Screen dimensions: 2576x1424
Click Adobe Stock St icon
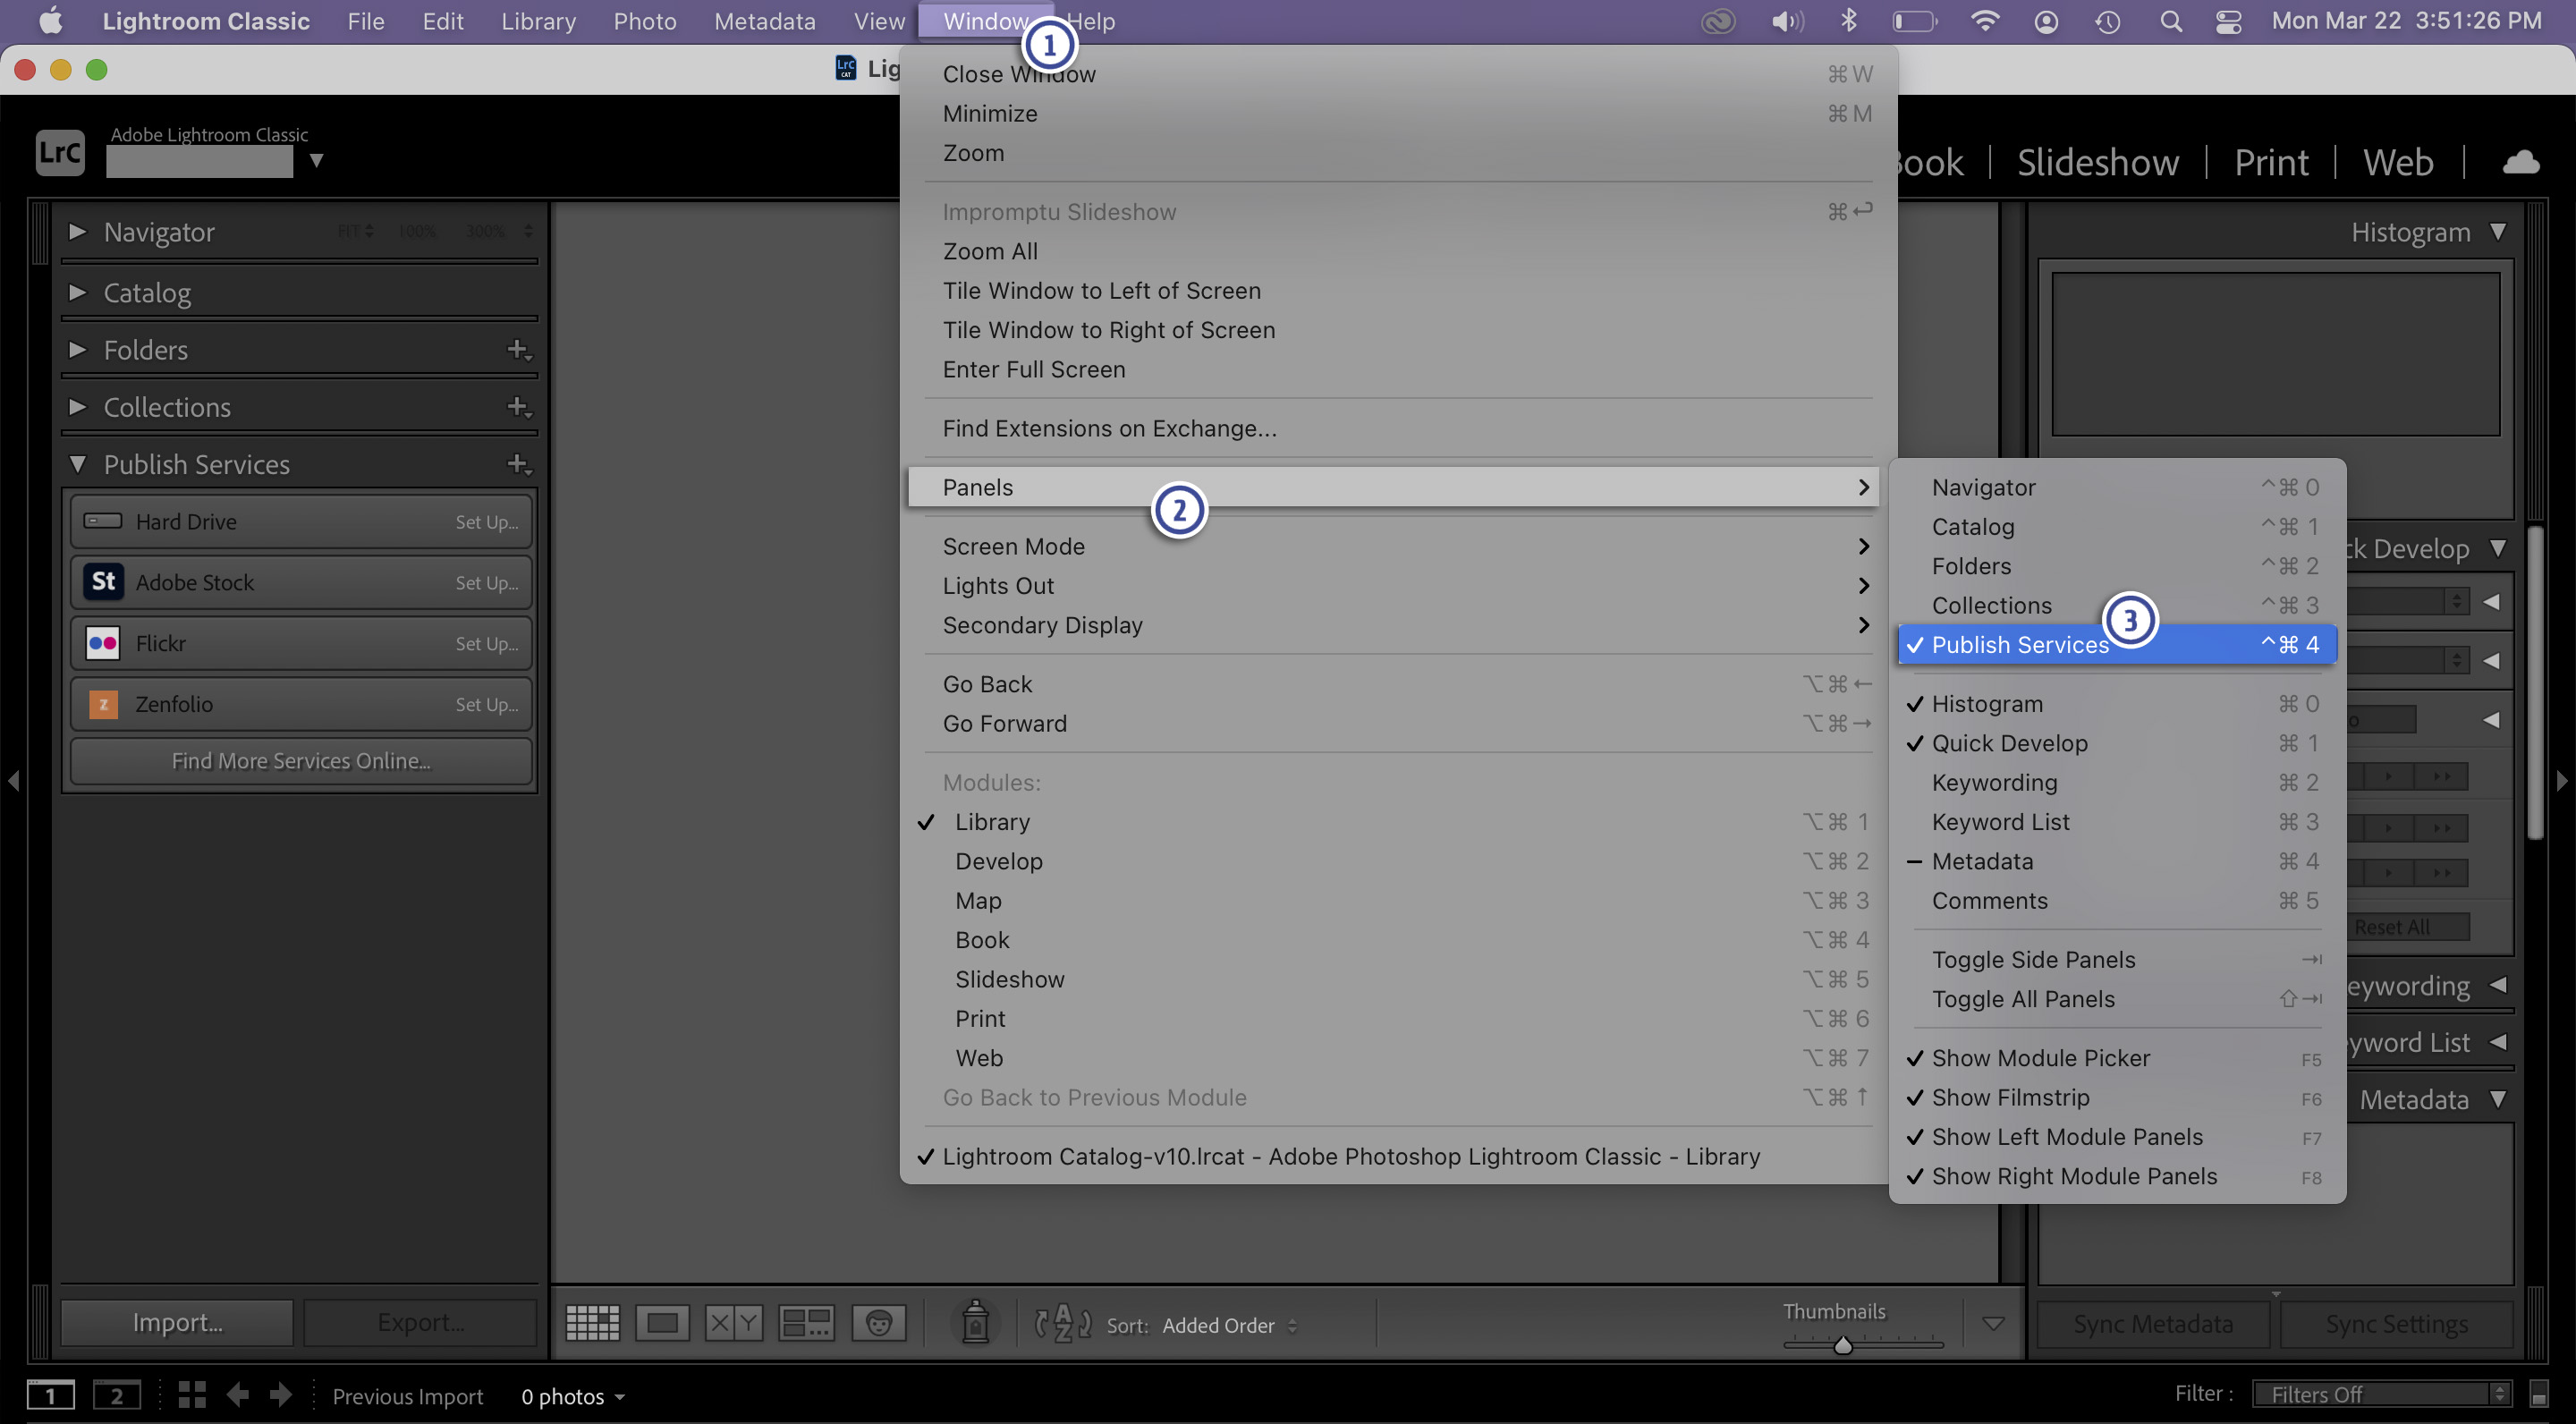(x=103, y=582)
